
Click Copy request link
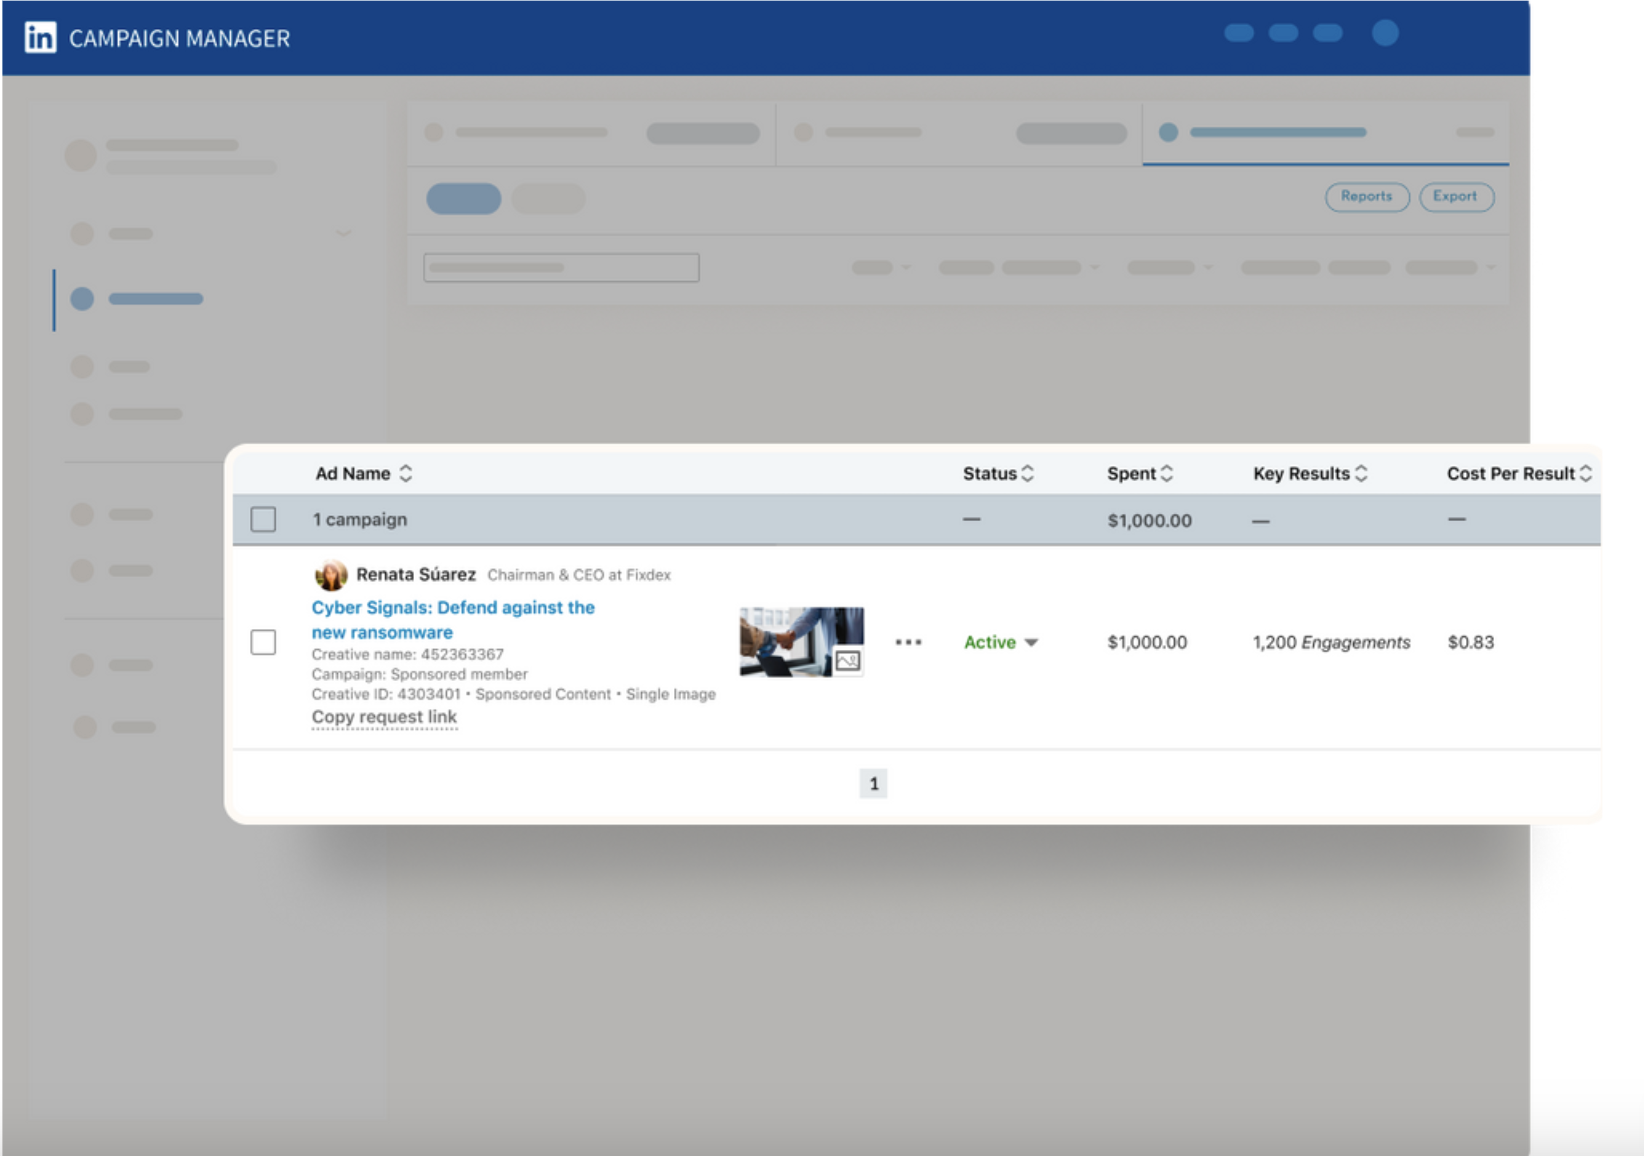point(384,717)
